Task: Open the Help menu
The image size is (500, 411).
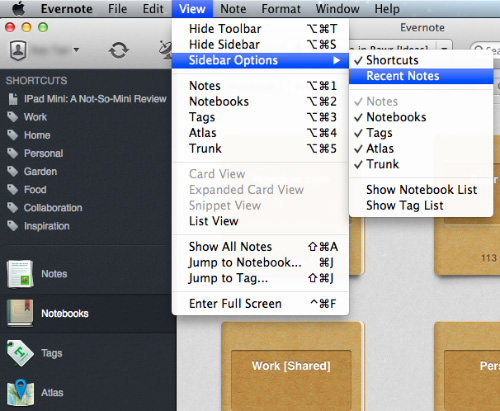Action: pos(387,9)
